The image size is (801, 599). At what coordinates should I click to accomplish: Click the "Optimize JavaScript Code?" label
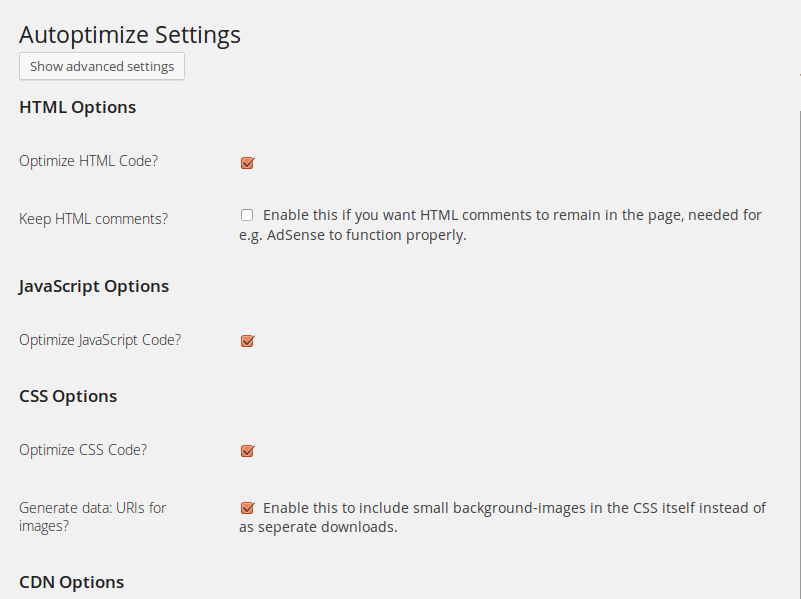tap(100, 340)
